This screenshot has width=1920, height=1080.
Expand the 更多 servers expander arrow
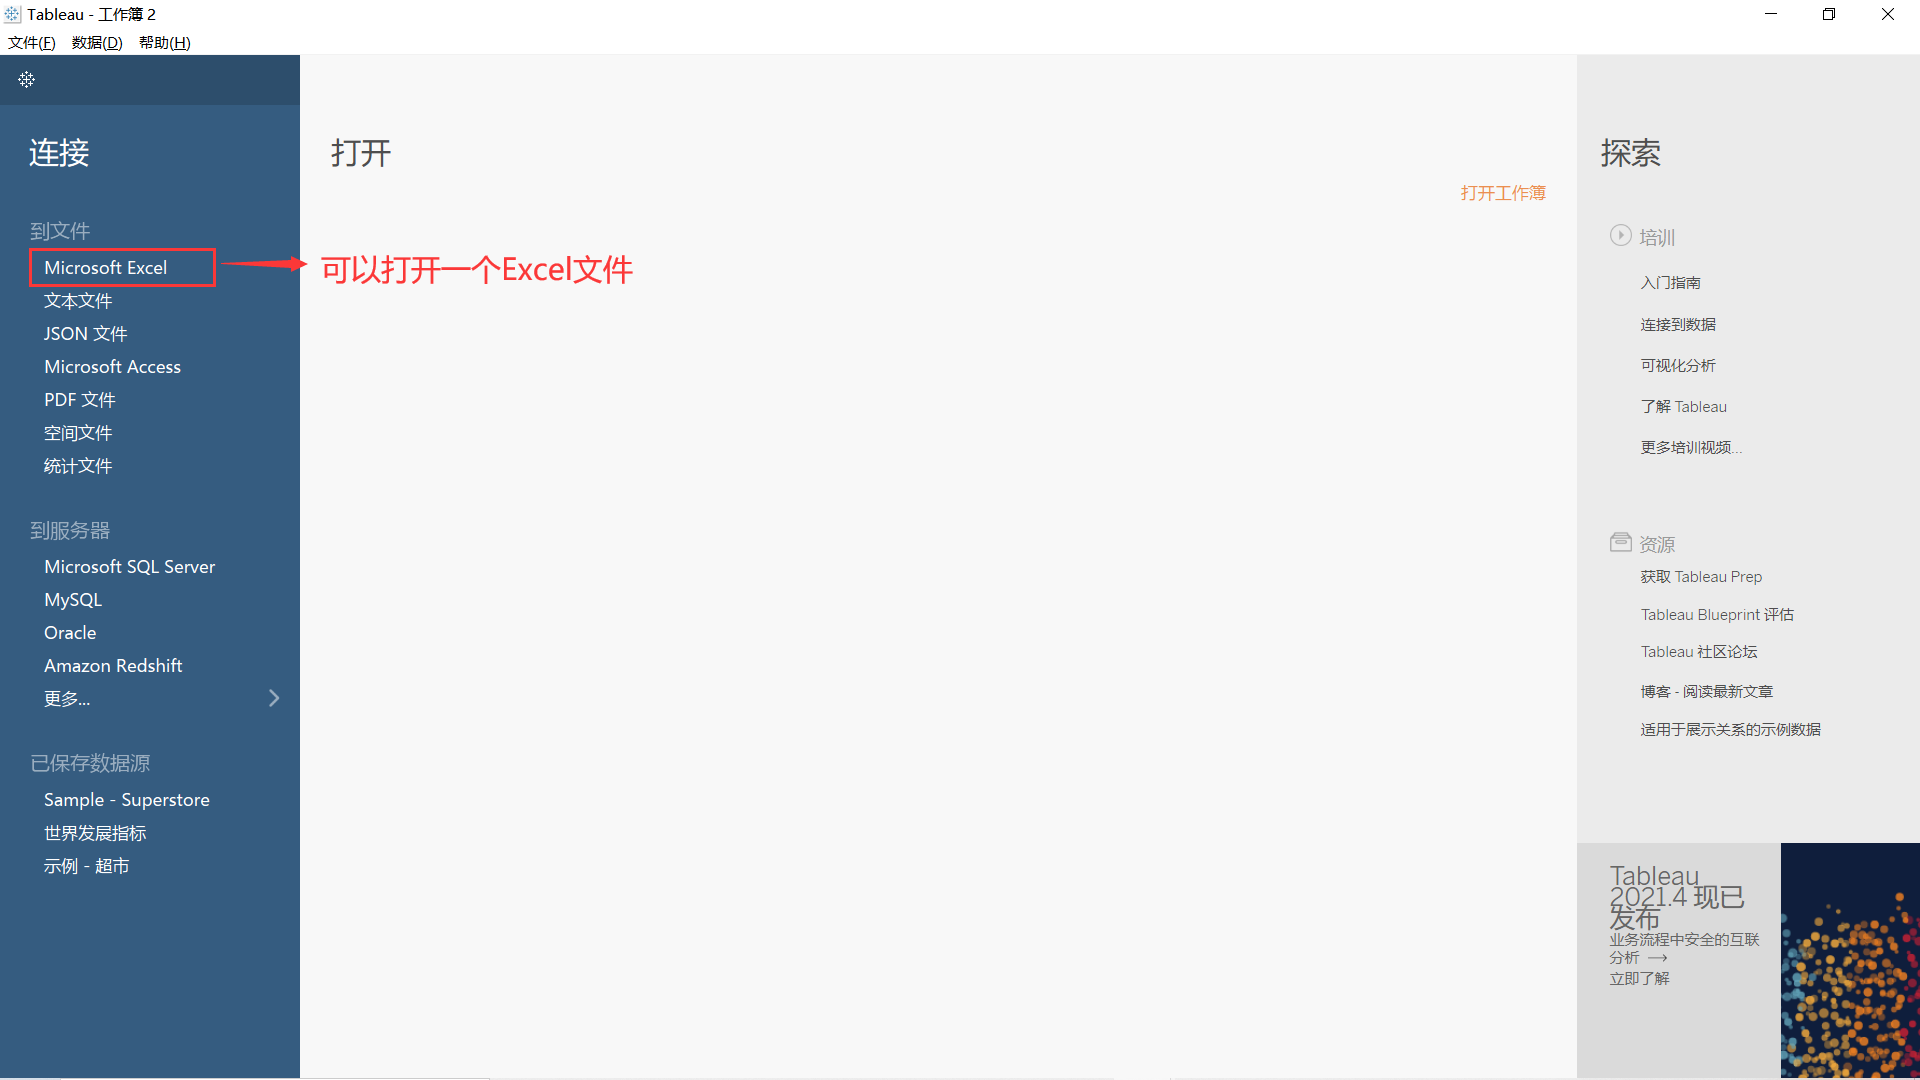(x=274, y=698)
